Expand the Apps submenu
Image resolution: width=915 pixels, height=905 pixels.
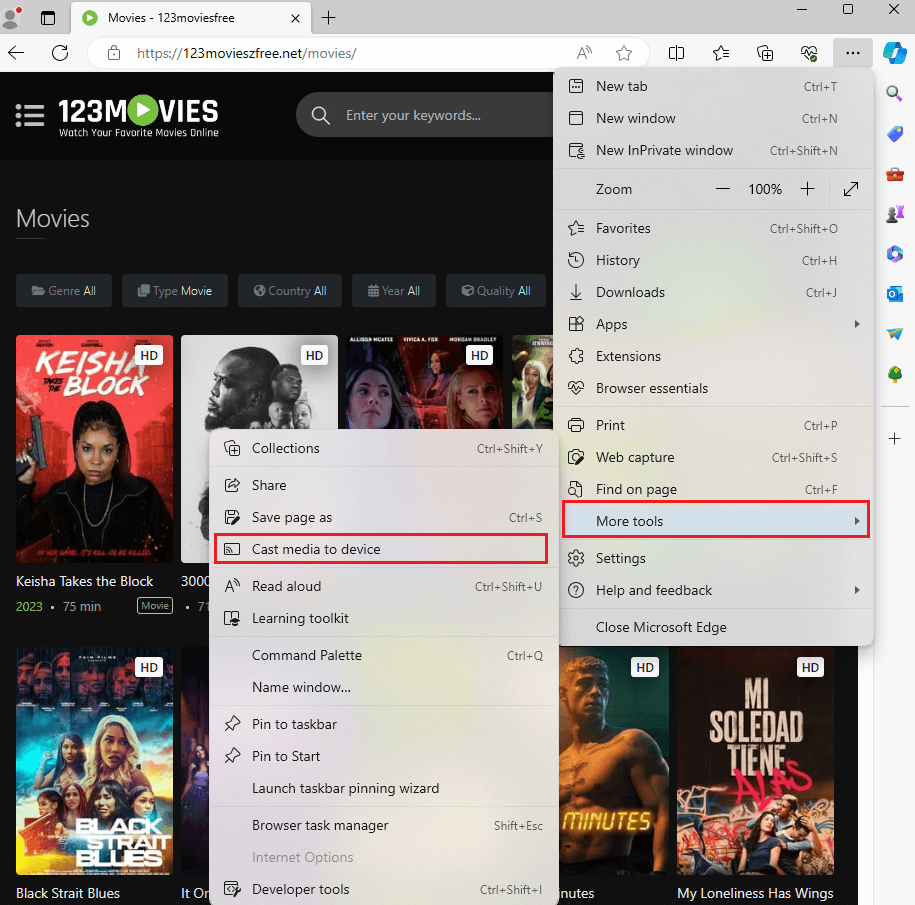714,324
